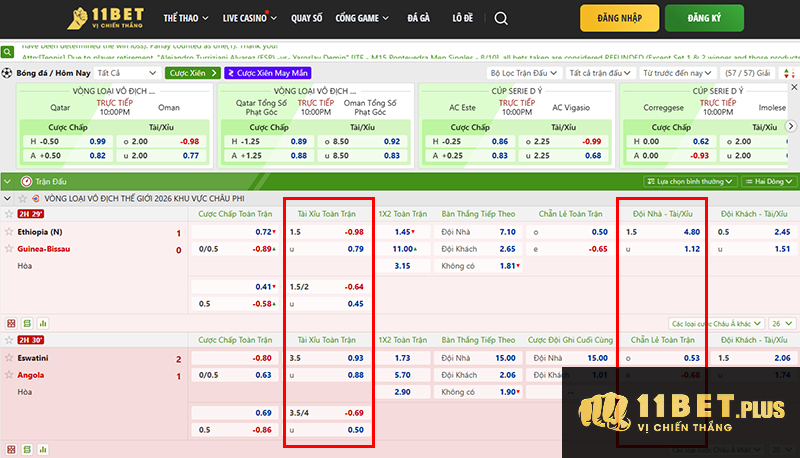Click the lightning icon on Cược Xiên May Mắn
Viewport: 800px width, 458px height.
coord(231,73)
